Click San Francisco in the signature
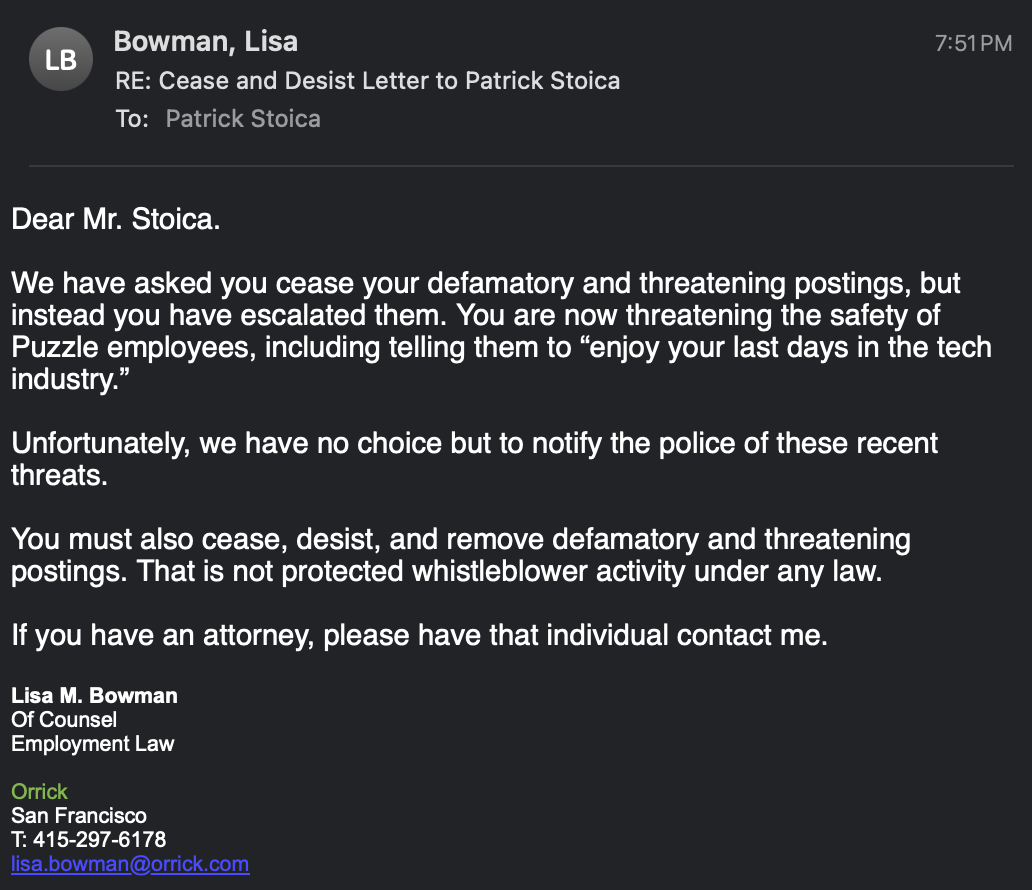 pos(79,816)
